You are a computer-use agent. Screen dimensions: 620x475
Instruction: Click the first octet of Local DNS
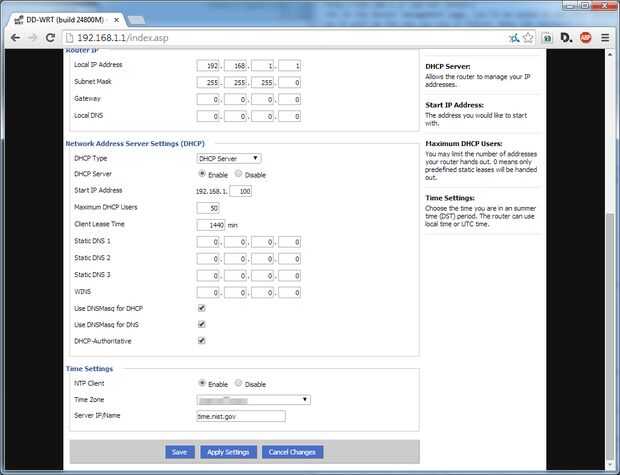point(208,116)
